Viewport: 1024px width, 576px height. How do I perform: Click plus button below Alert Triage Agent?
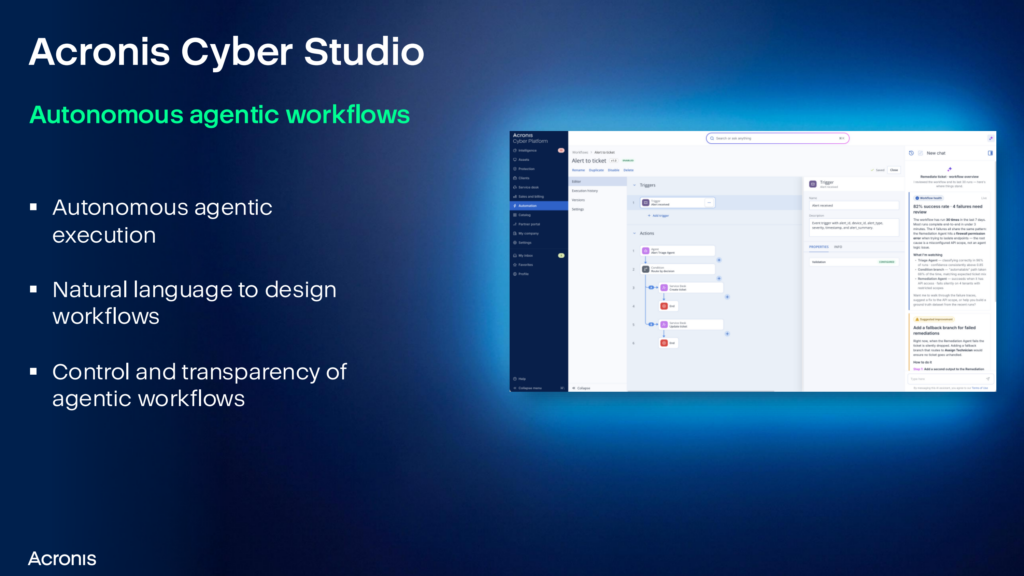click(x=719, y=260)
